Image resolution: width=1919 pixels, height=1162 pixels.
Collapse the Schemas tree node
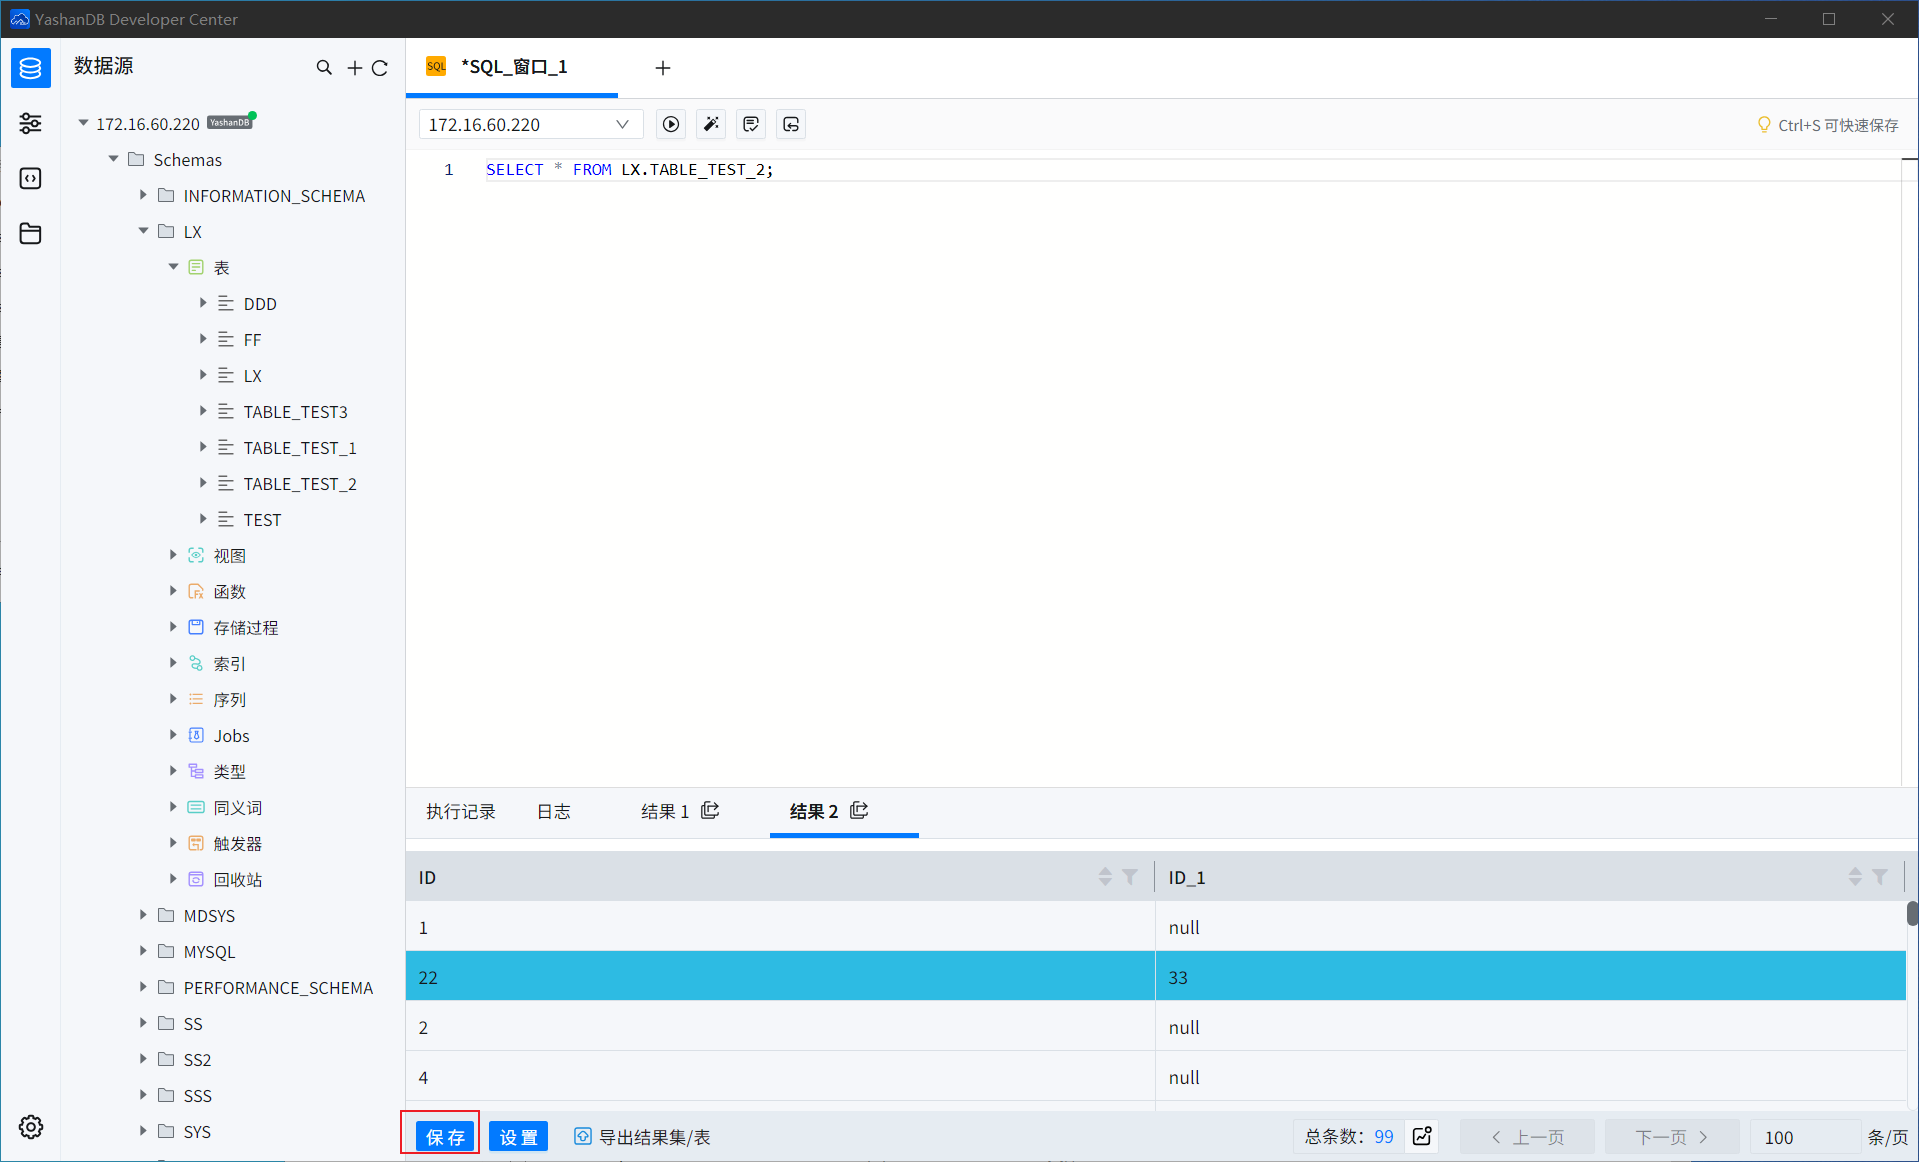coord(114,159)
